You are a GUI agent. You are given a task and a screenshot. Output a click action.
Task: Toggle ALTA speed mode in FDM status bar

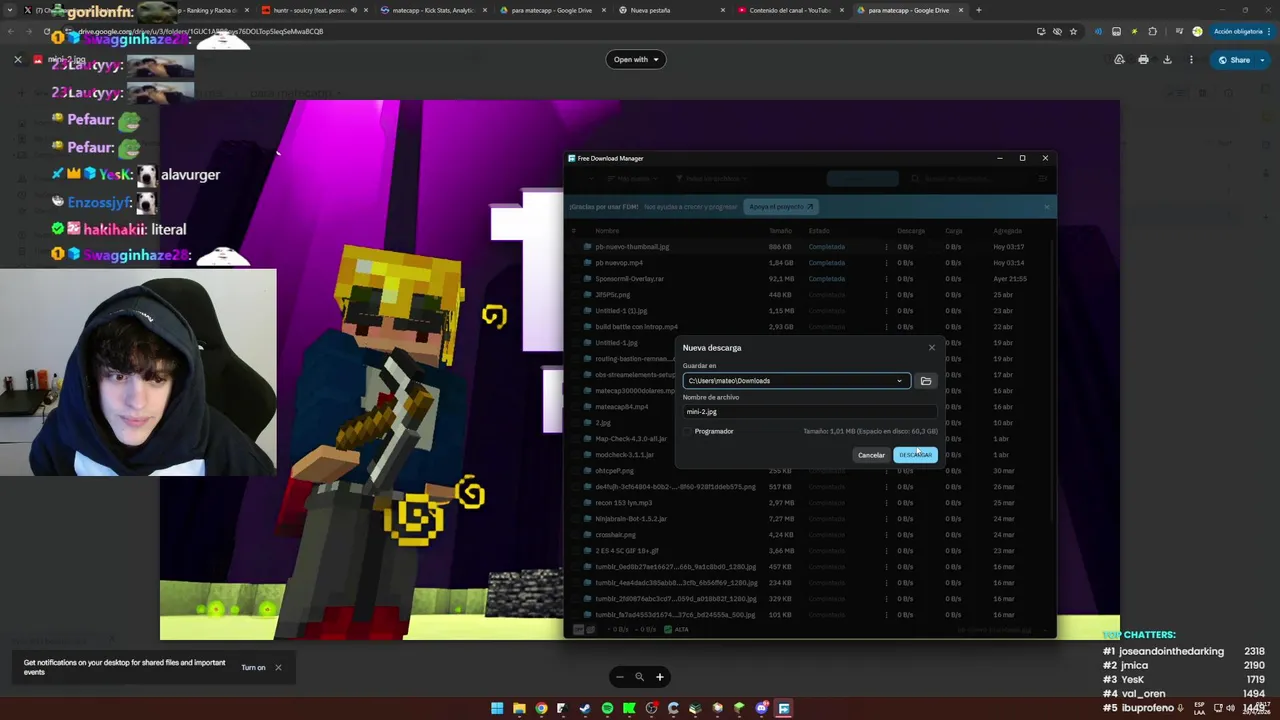[x=677, y=630]
